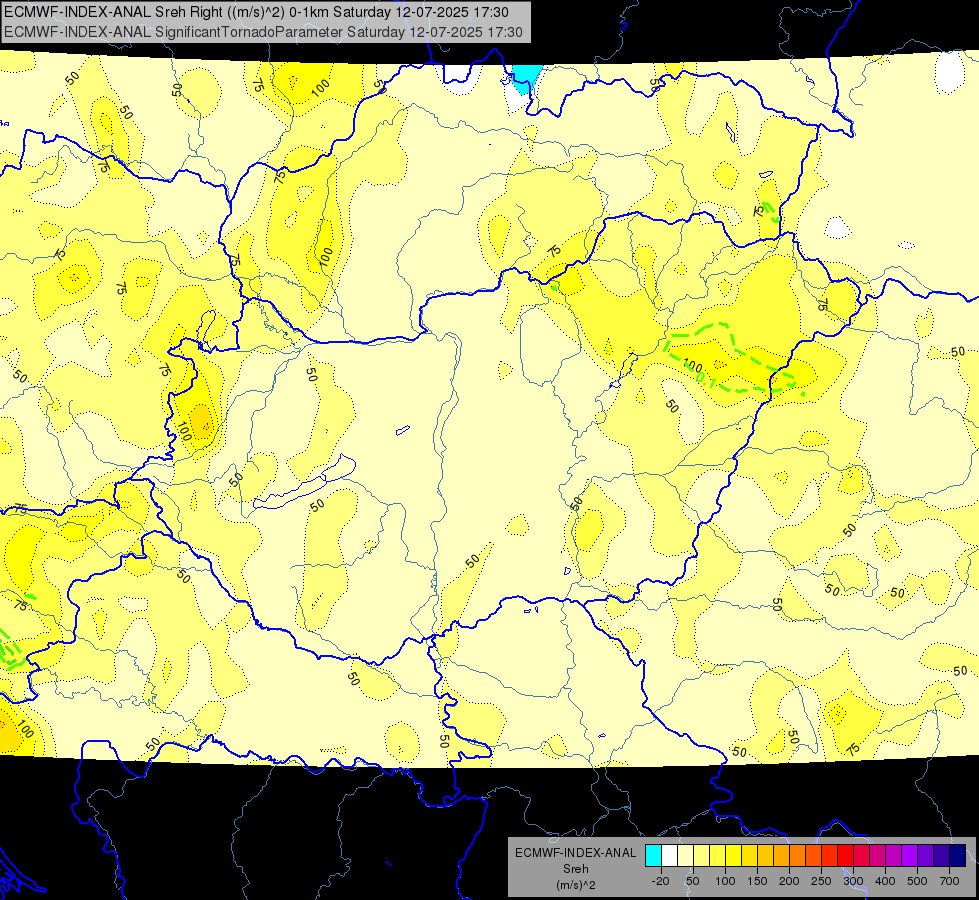Click the 400 legend scale value
Screen dimensions: 979x900
point(885,881)
